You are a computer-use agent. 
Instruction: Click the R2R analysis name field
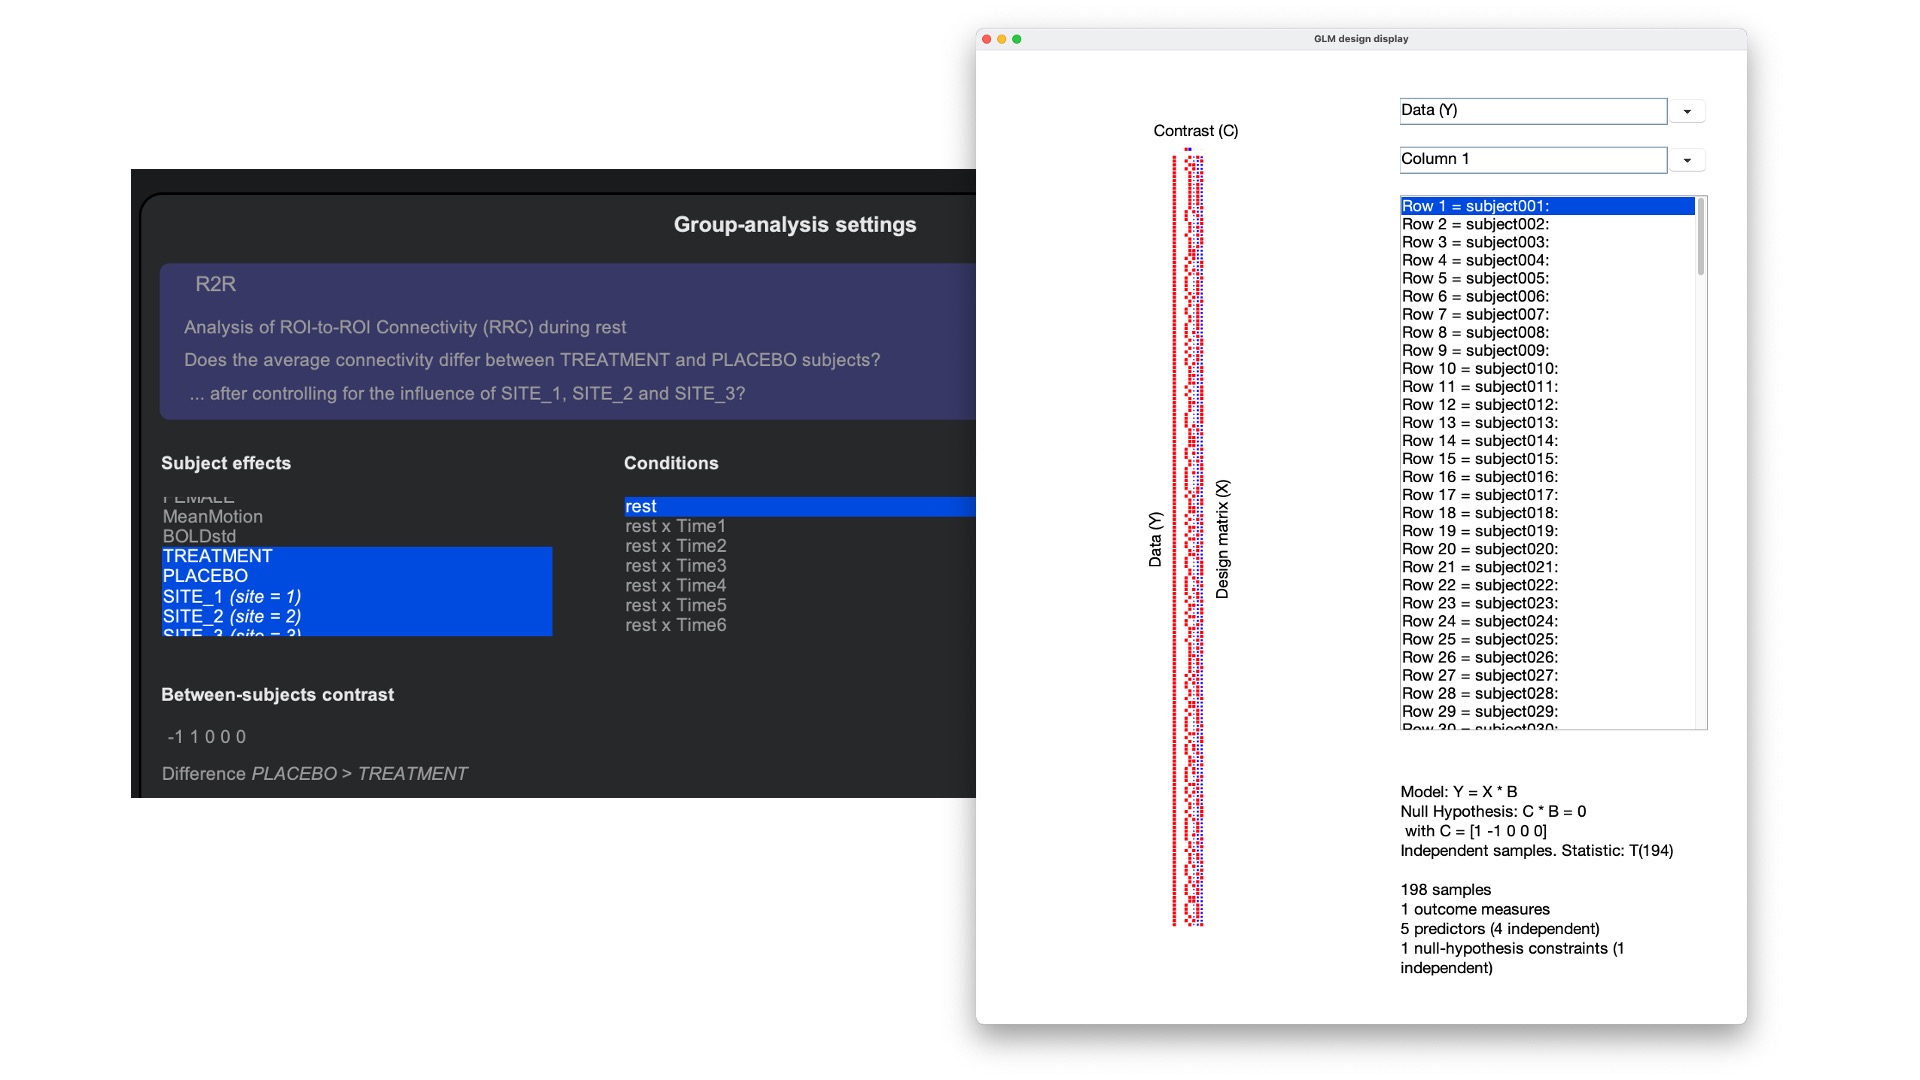216,284
